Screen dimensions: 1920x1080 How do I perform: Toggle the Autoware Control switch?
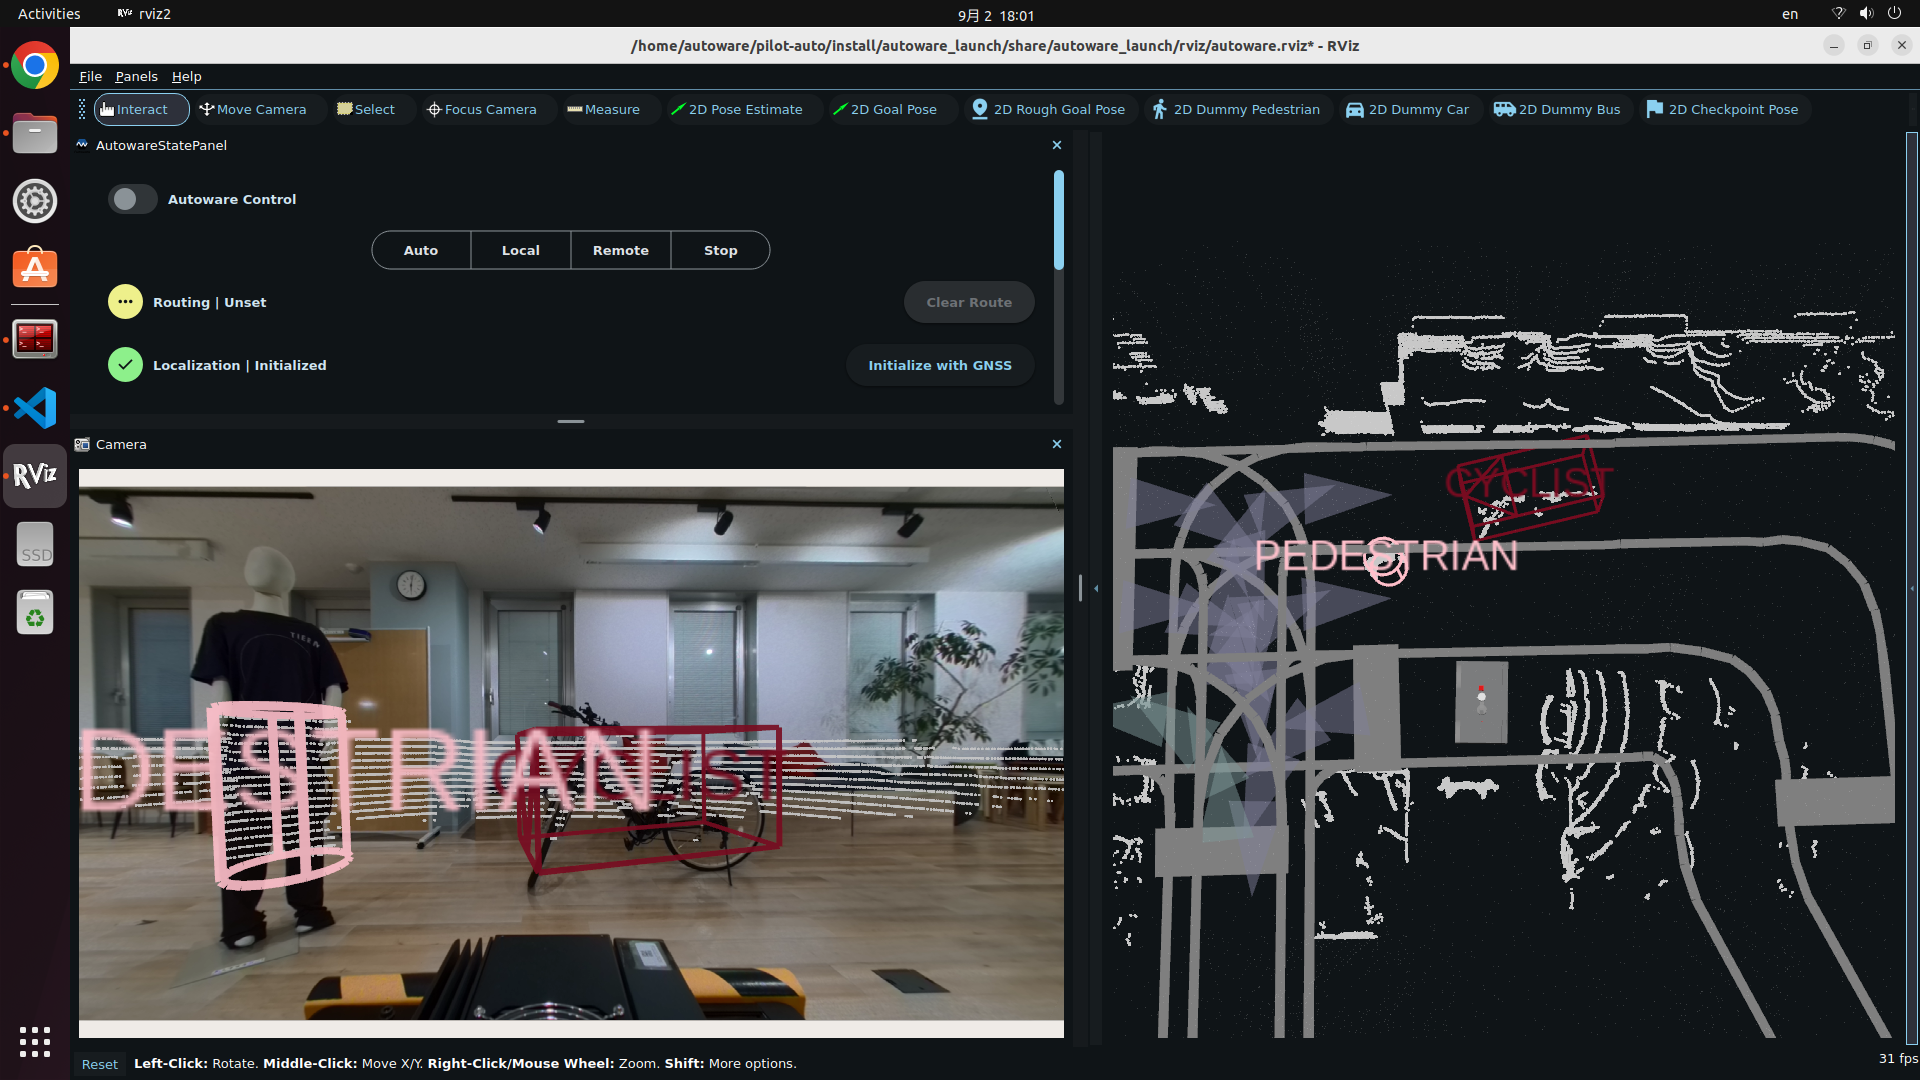point(132,199)
